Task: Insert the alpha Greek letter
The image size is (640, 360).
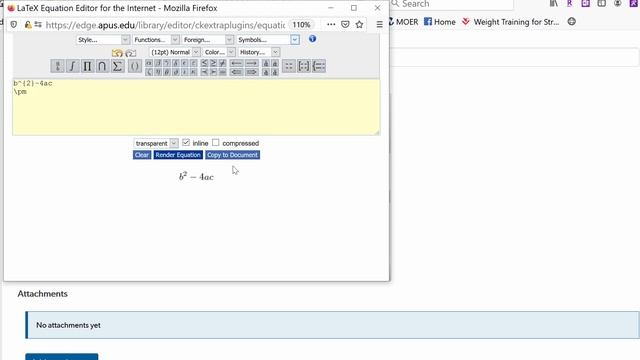Action: pos(149,63)
